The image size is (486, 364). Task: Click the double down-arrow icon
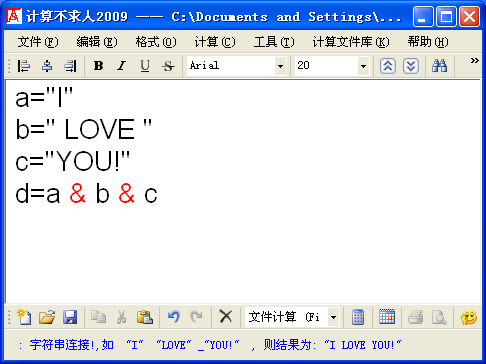tap(411, 66)
